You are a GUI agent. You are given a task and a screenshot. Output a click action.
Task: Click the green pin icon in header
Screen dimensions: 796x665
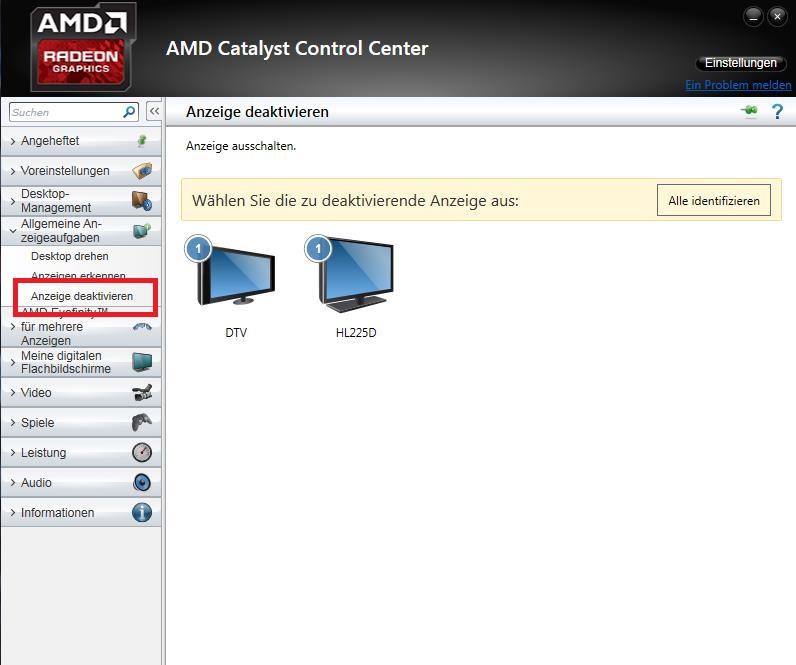(x=749, y=111)
